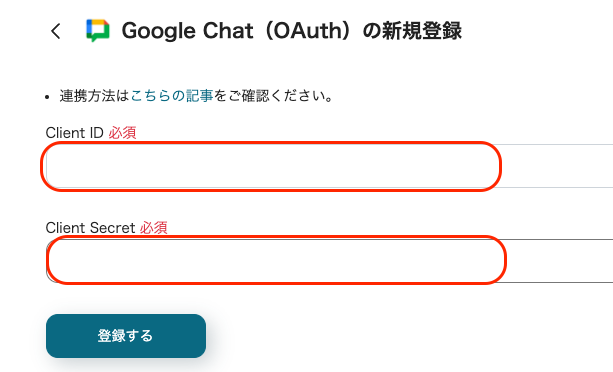Click the Client ID field label
This screenshot has width=613, height=372.
(x=74, y=133)
